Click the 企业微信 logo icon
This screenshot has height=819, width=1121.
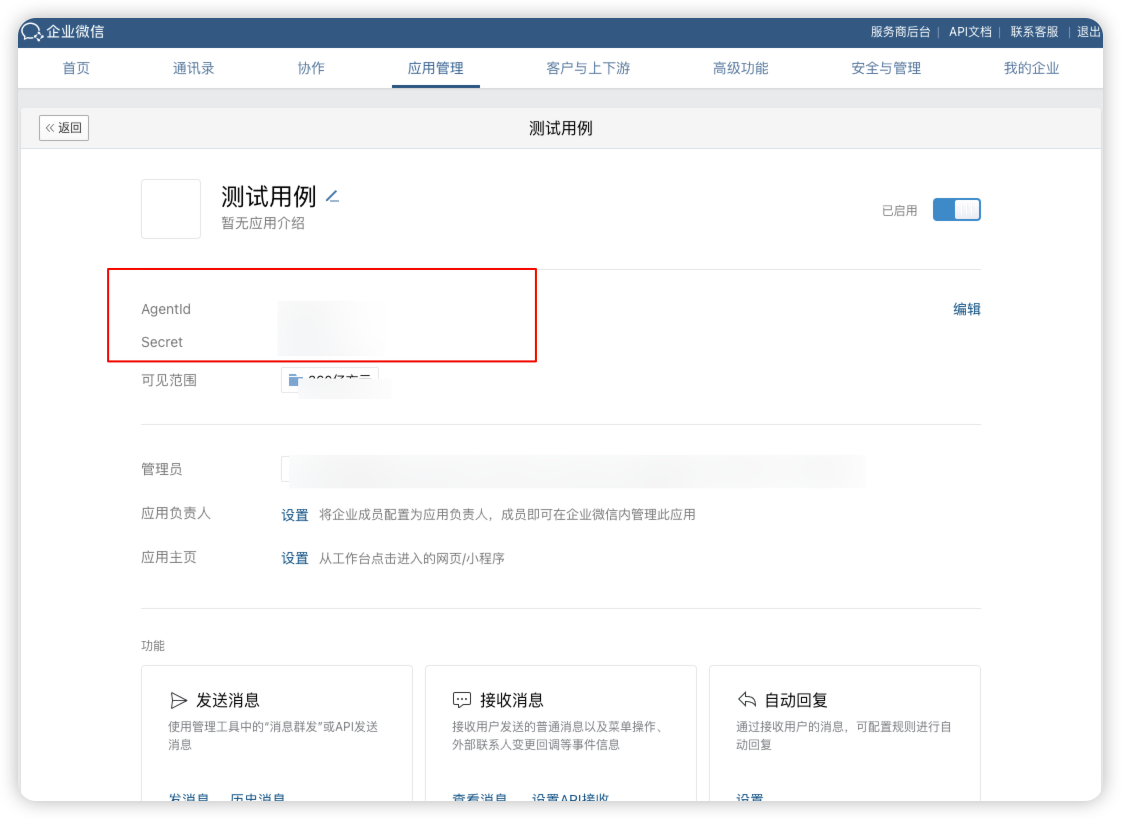[x=29, y=31]
